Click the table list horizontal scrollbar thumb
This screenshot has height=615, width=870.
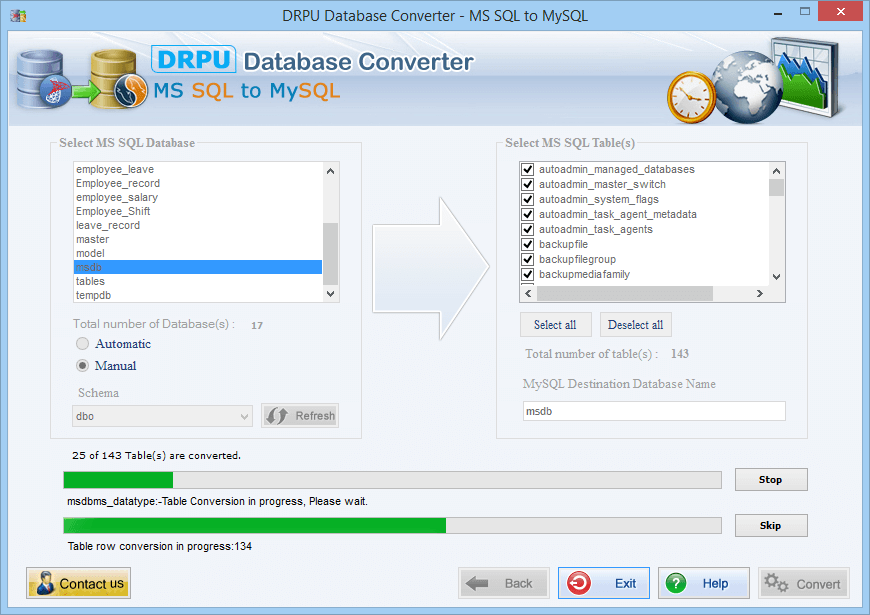coord(625,294)
